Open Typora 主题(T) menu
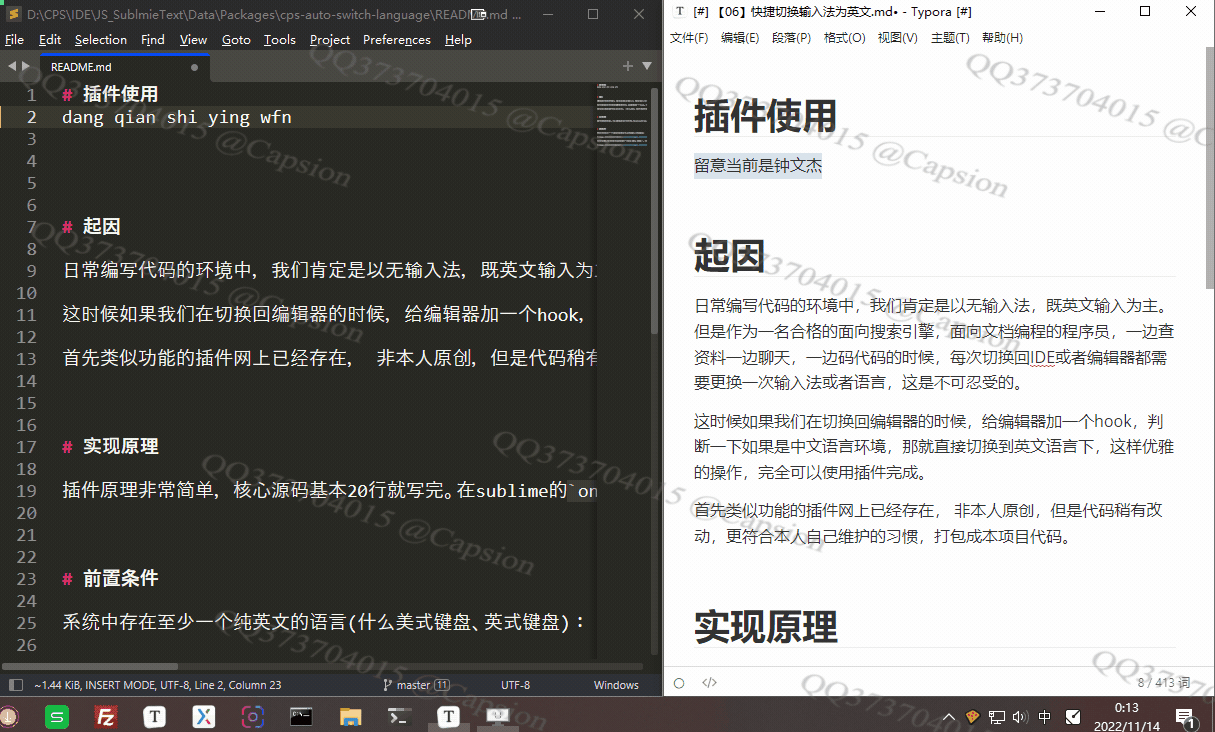The image size is (1215, 732). (950, 38)
